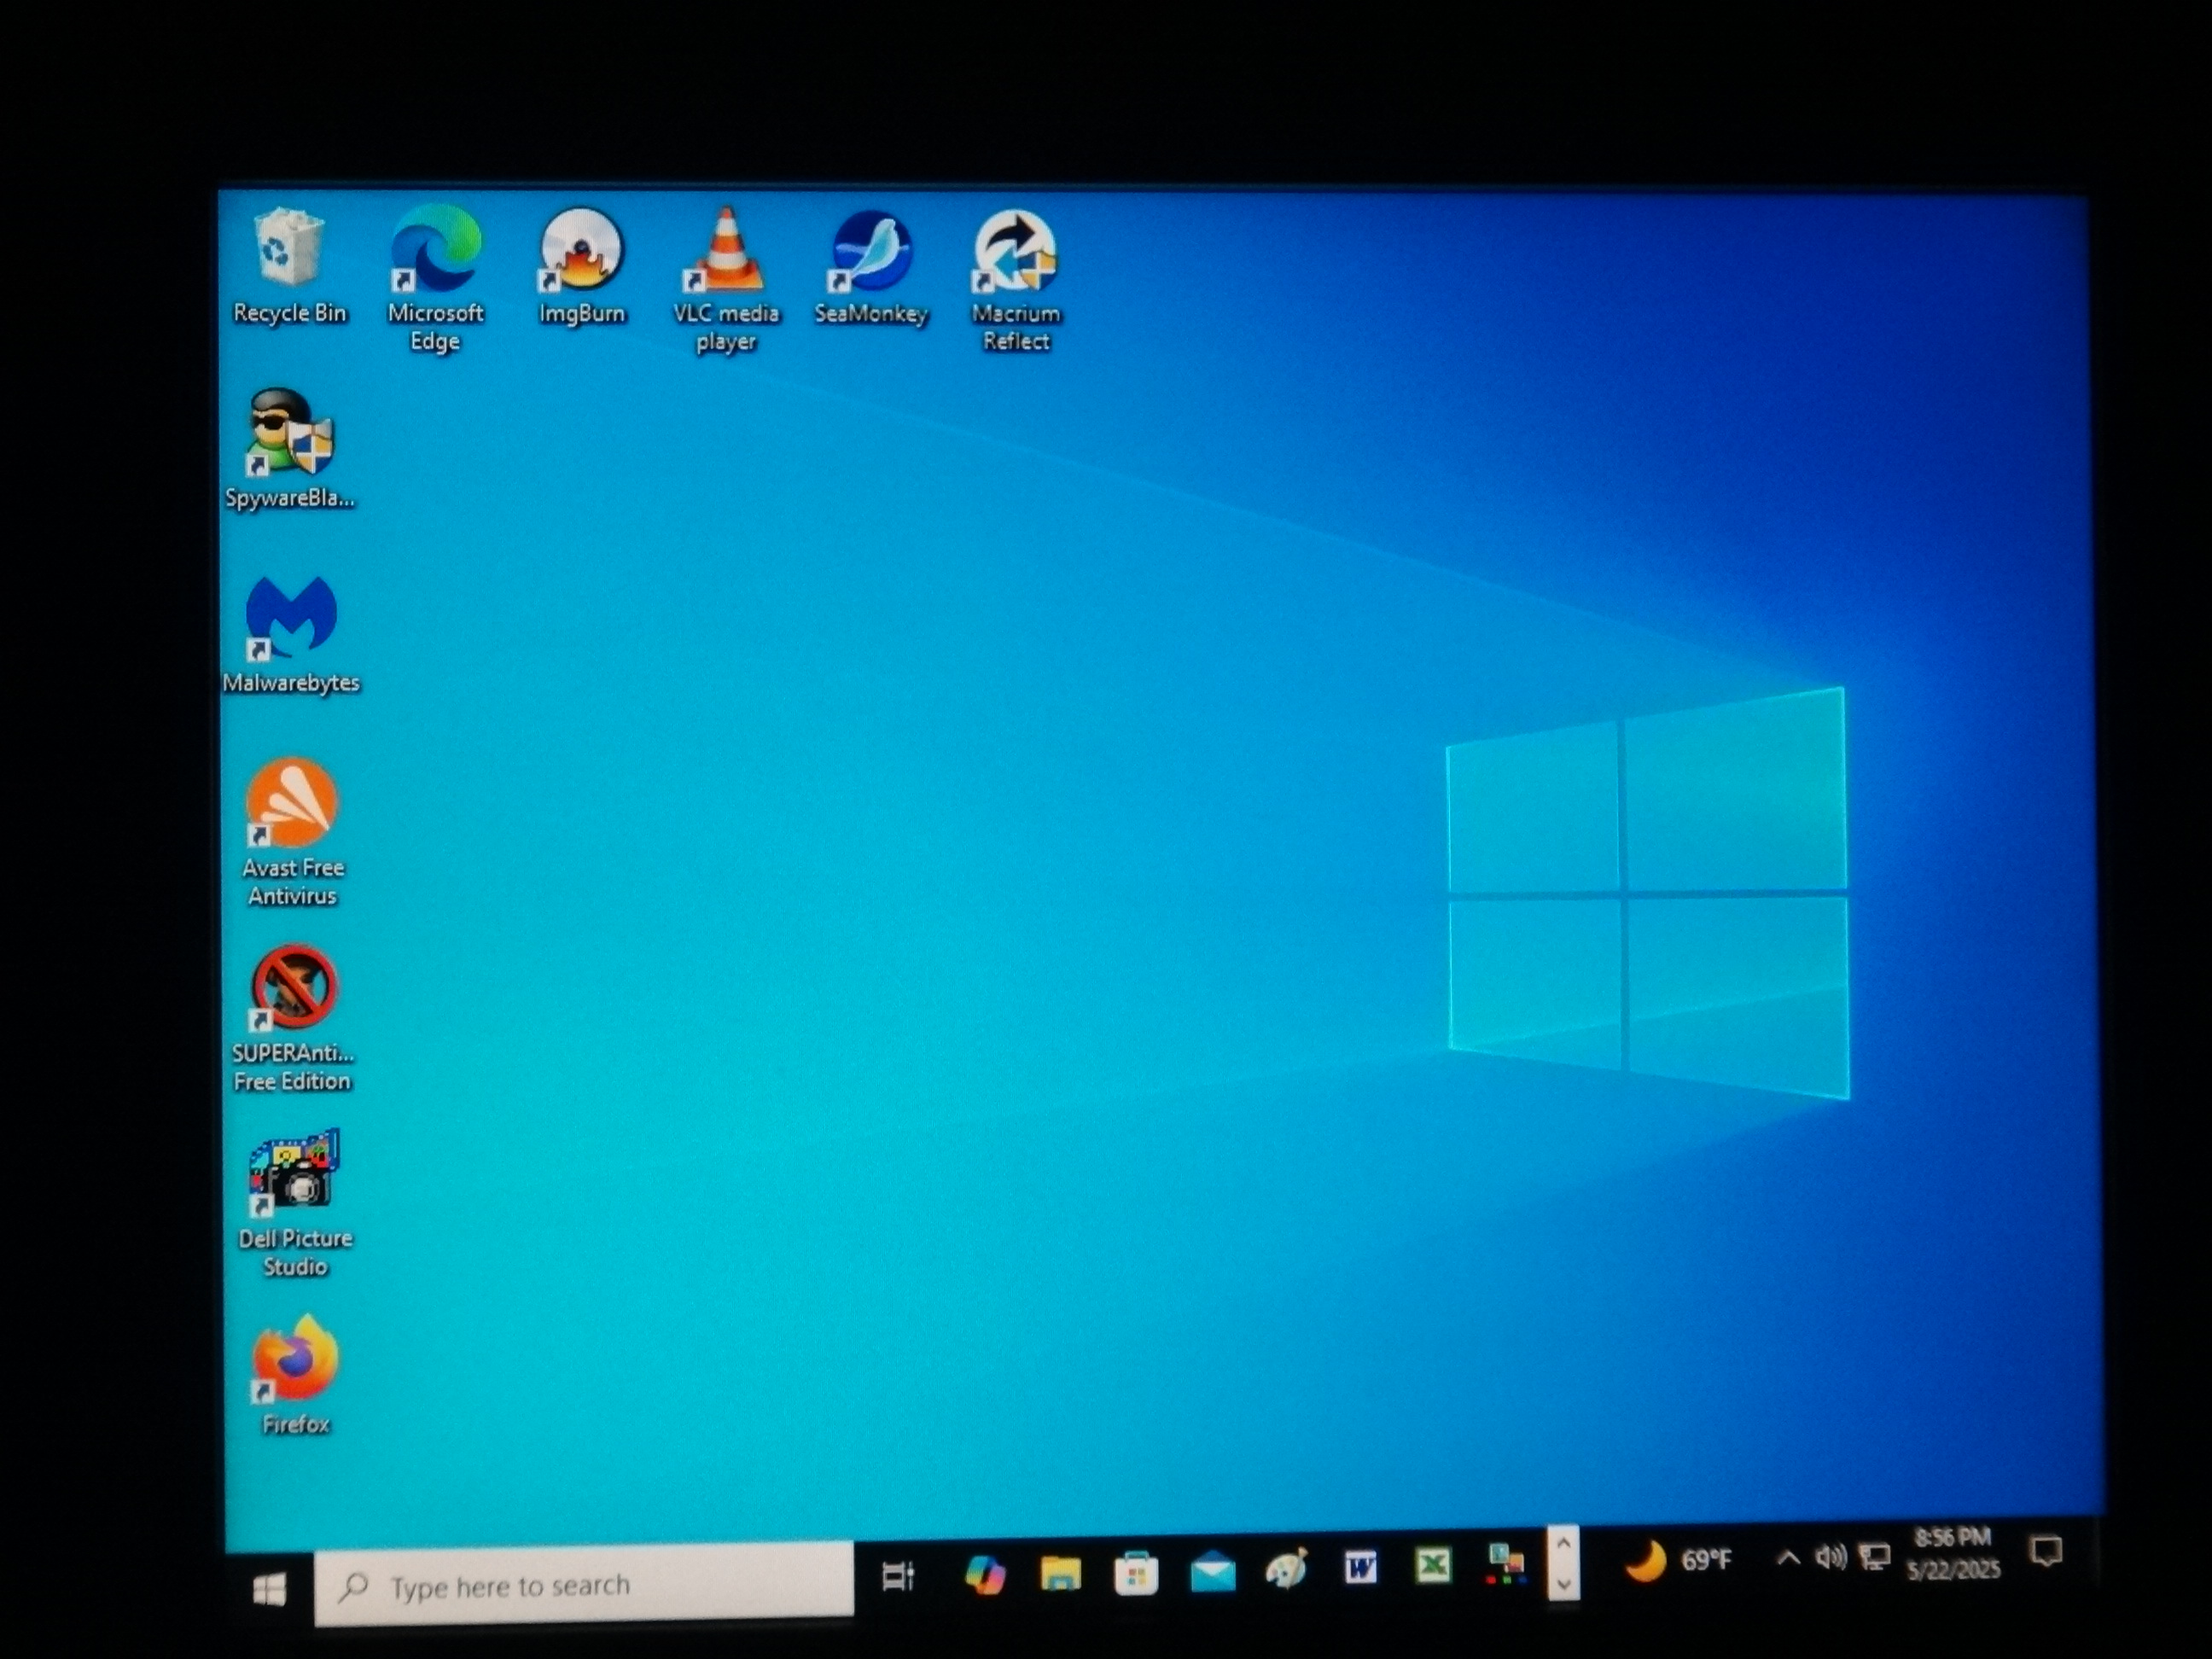Select the Microsoft Edge desktop shortcut
Image resolution: width=2212 pixels, height=1659 pixels.
coord(435,278)
